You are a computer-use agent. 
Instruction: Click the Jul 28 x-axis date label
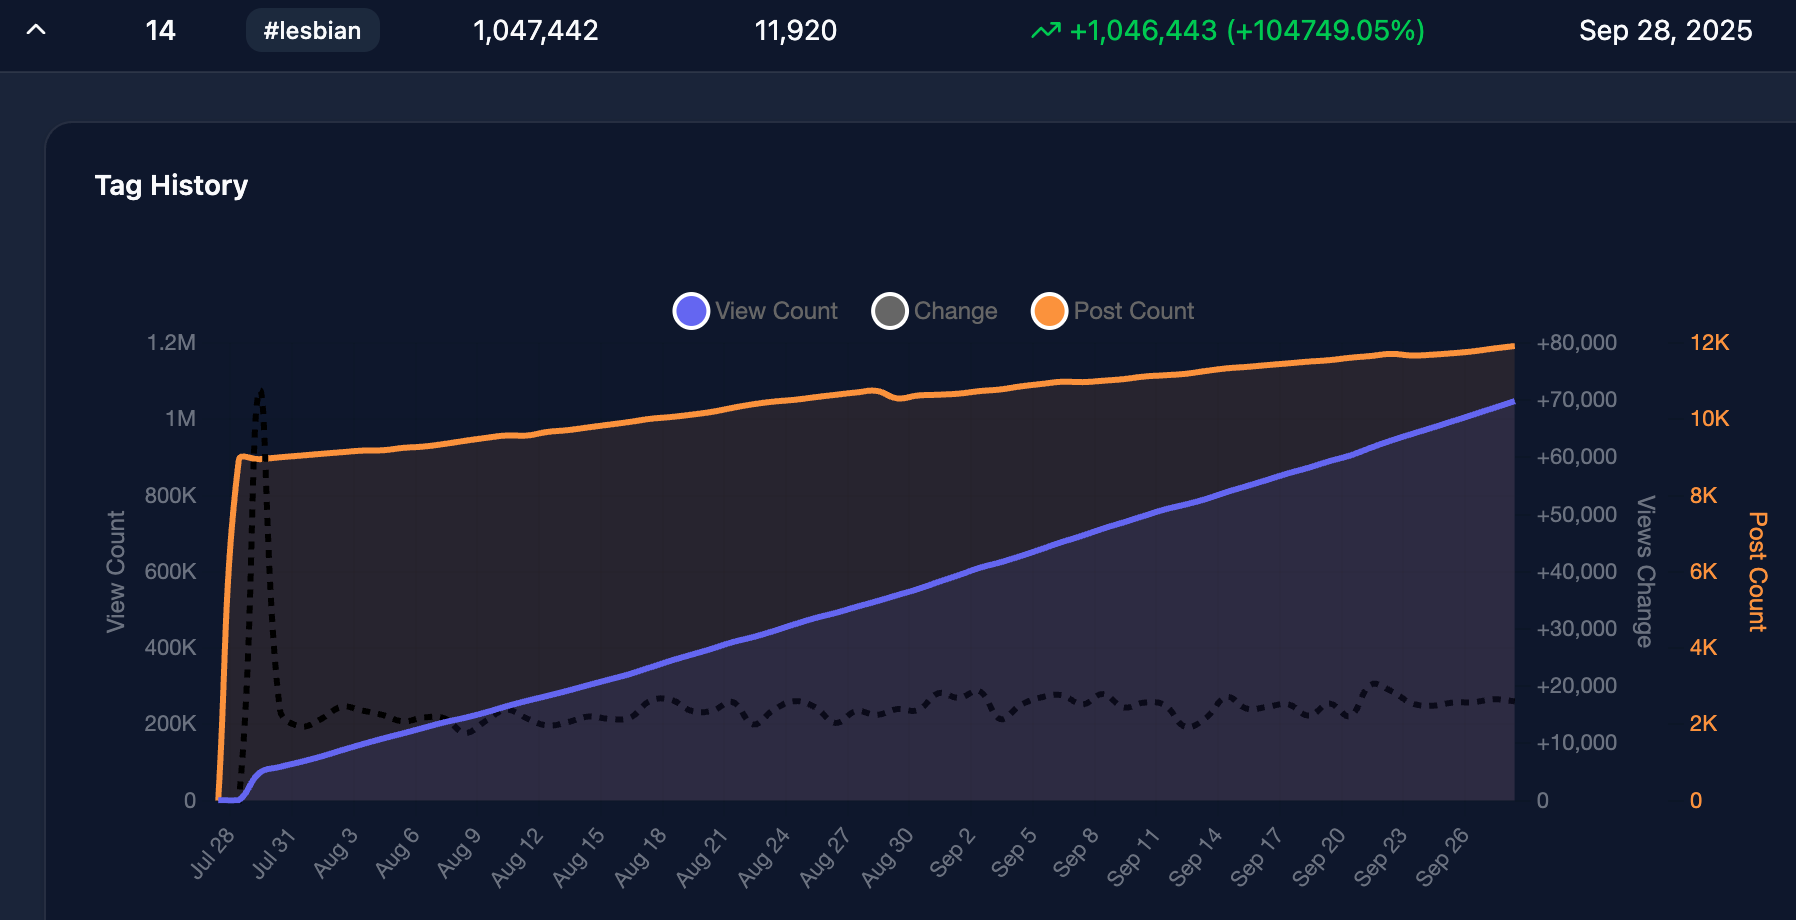213,853
